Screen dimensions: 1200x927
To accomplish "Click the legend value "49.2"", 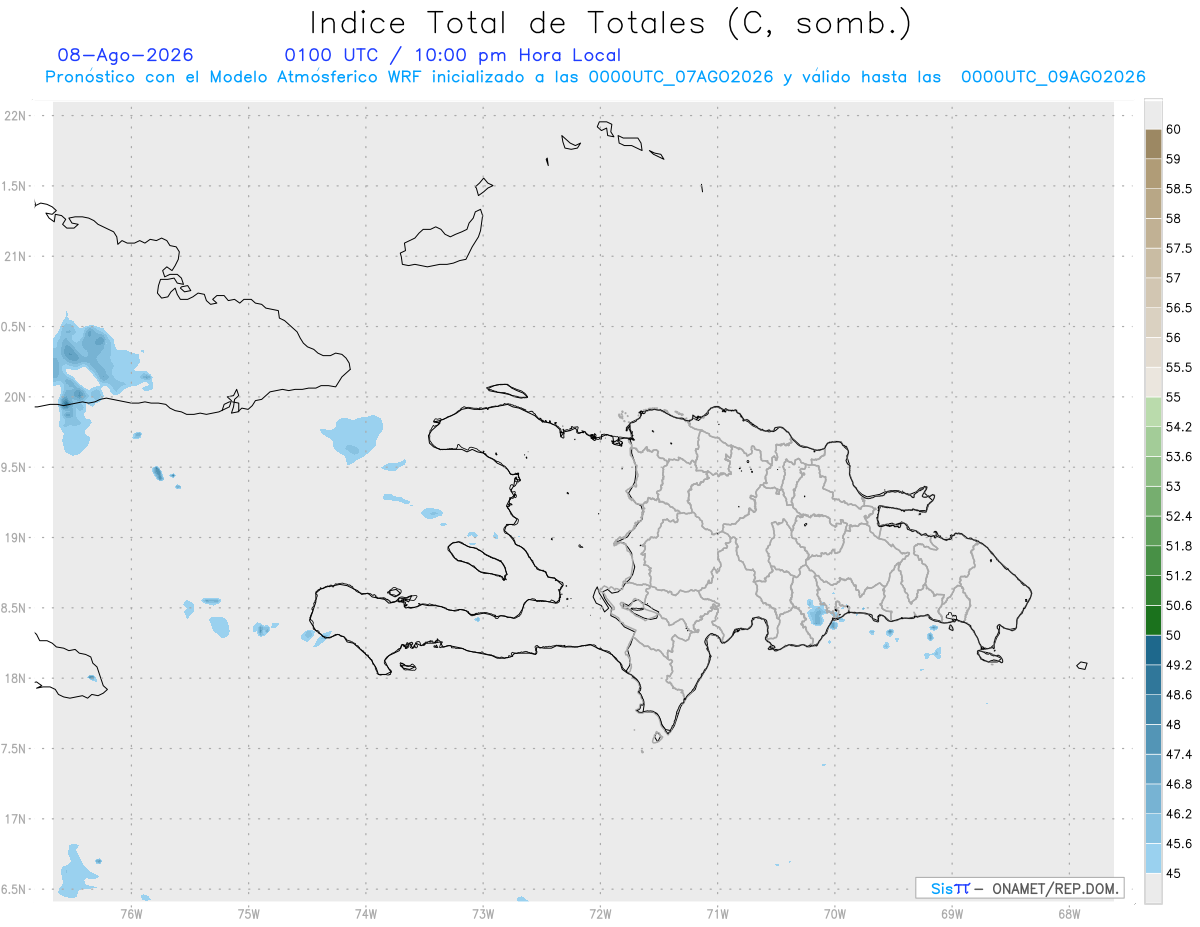I will click(x=1179, y=665).
